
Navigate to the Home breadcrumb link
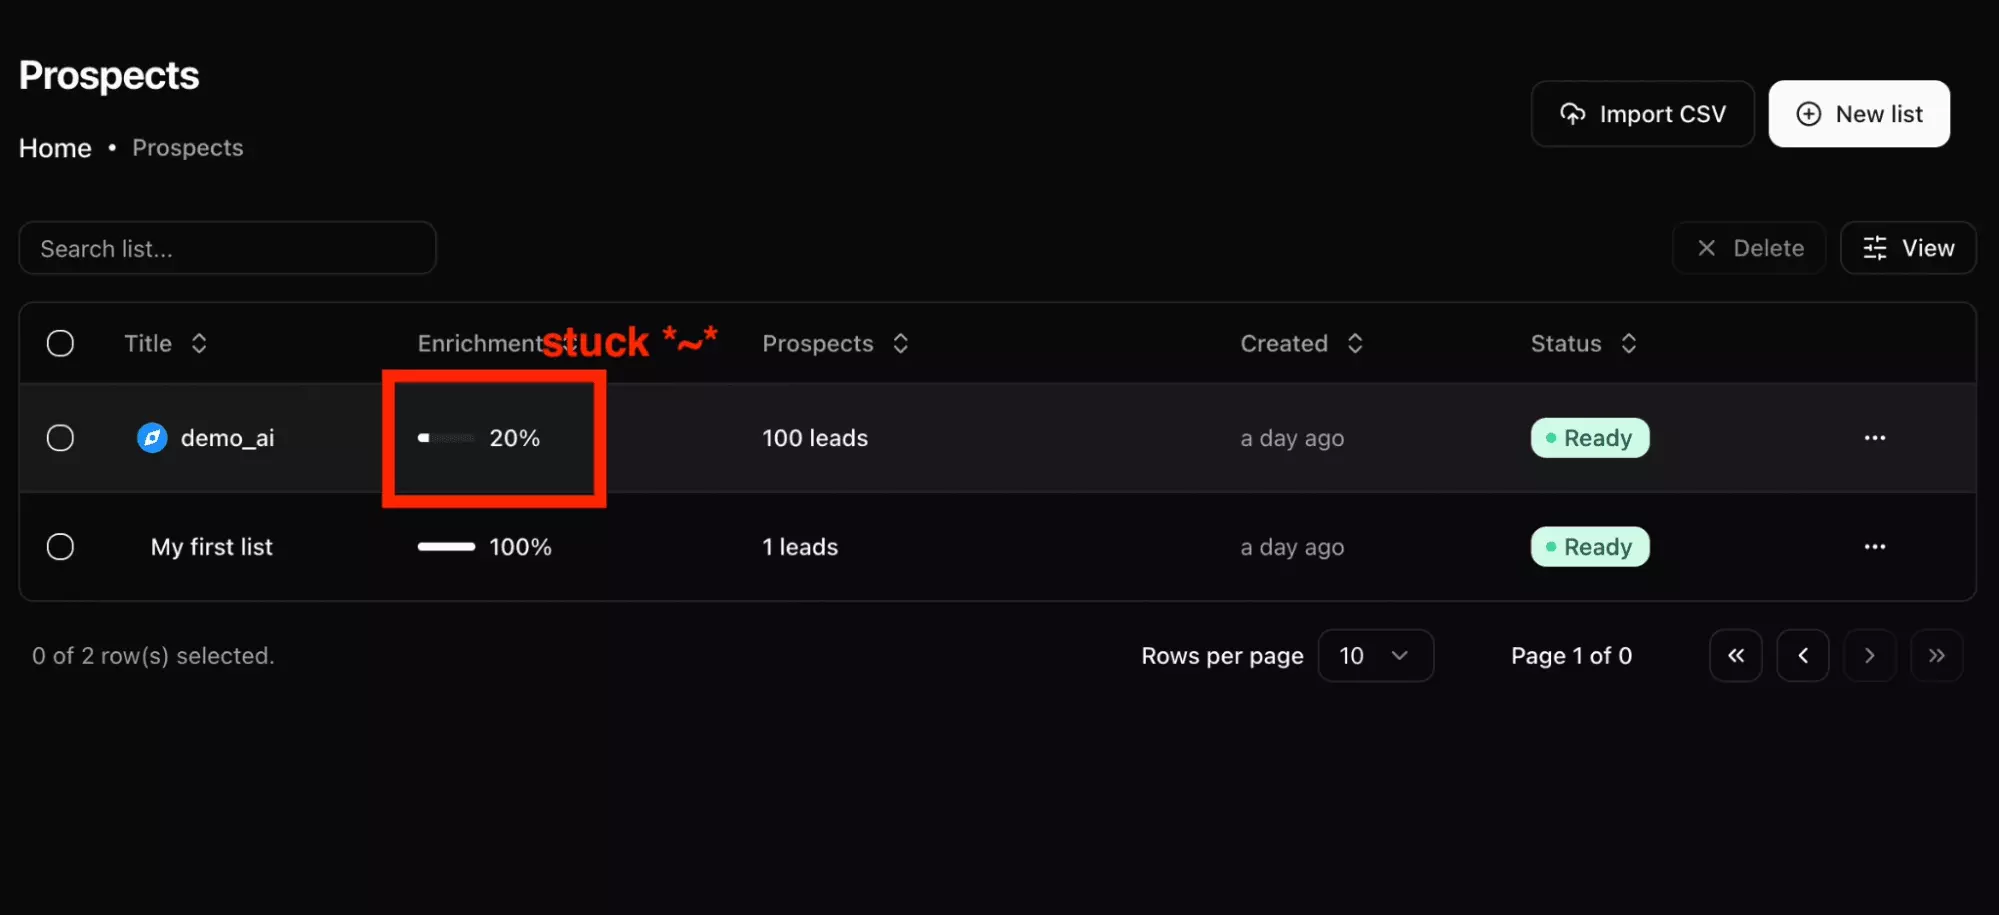point(55,148)
